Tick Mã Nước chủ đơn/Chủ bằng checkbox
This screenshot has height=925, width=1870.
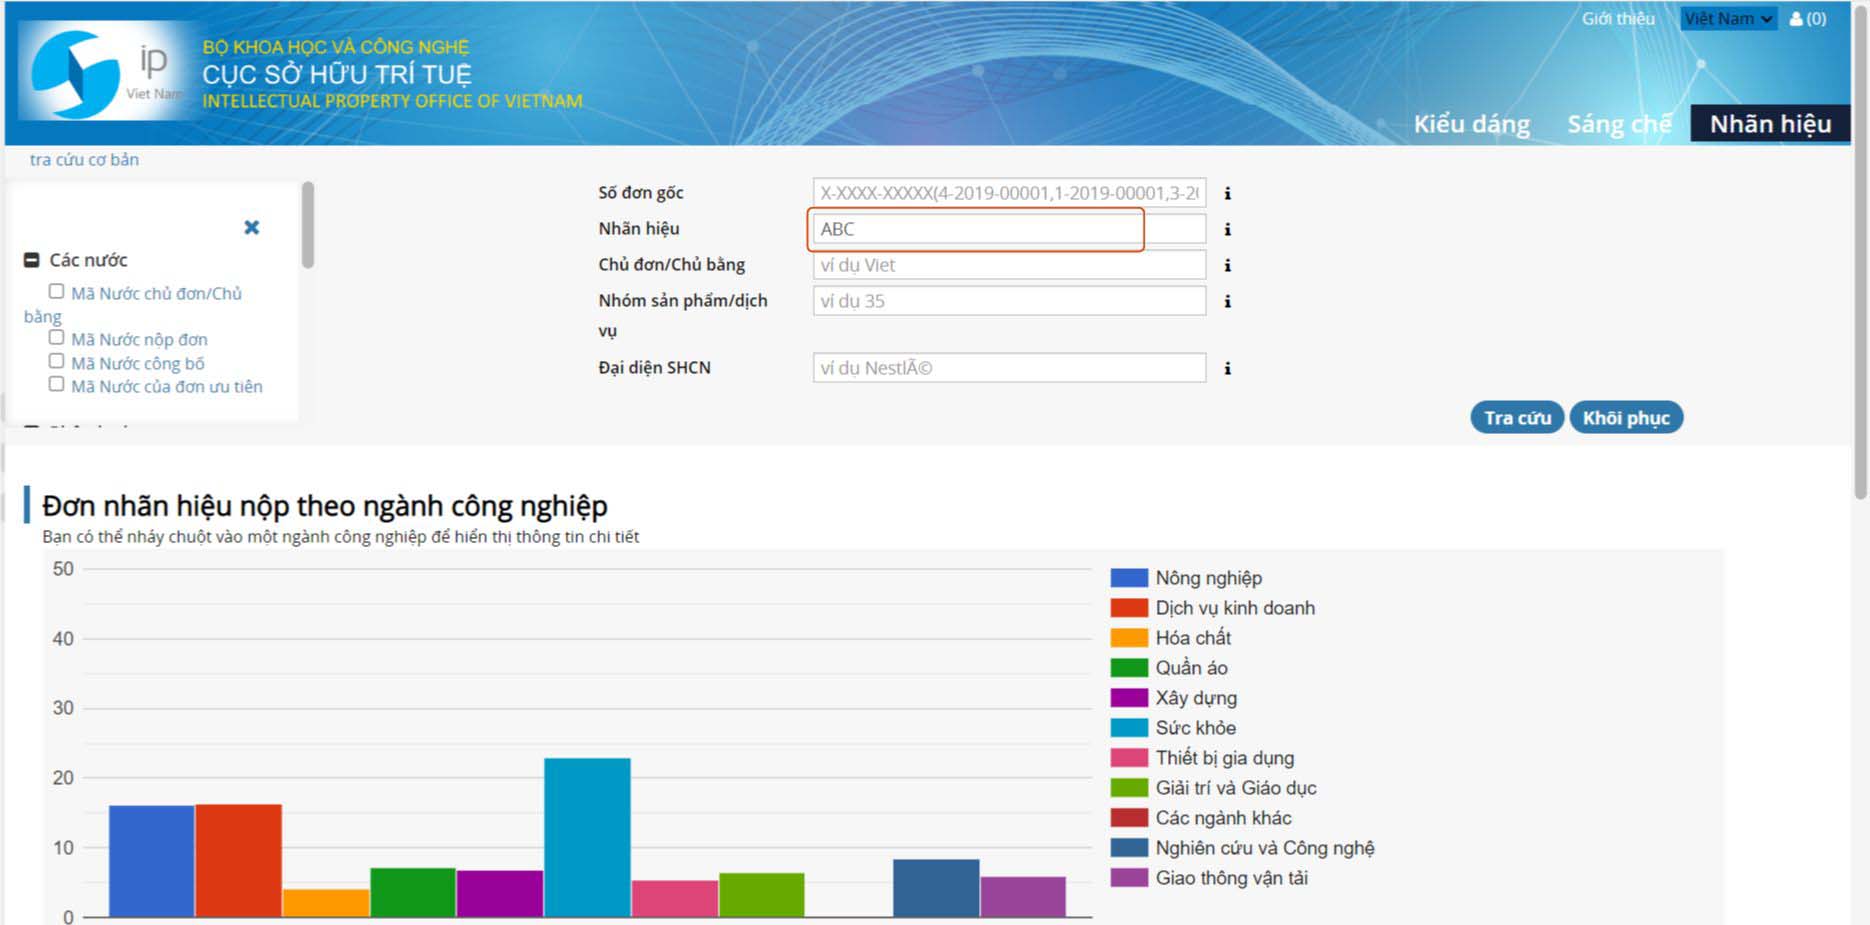point(56,291)
